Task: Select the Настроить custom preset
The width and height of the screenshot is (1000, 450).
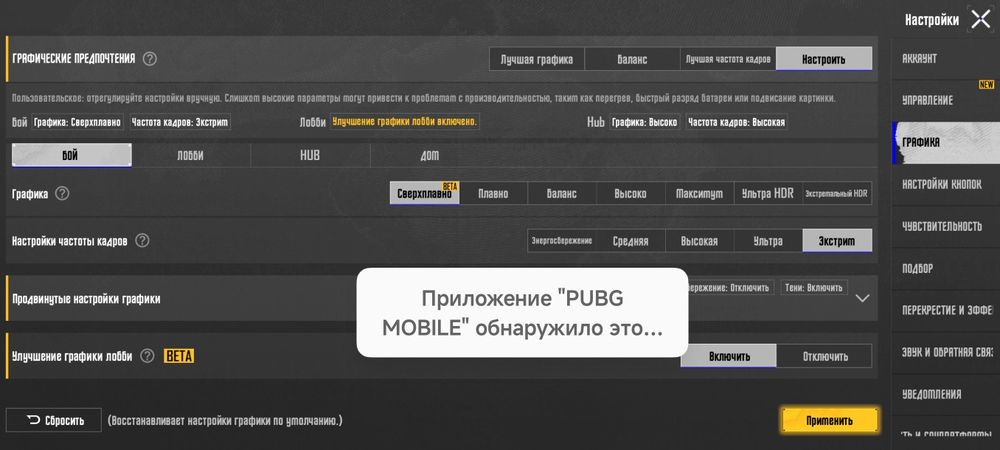Action: click(x=824, y=59)
